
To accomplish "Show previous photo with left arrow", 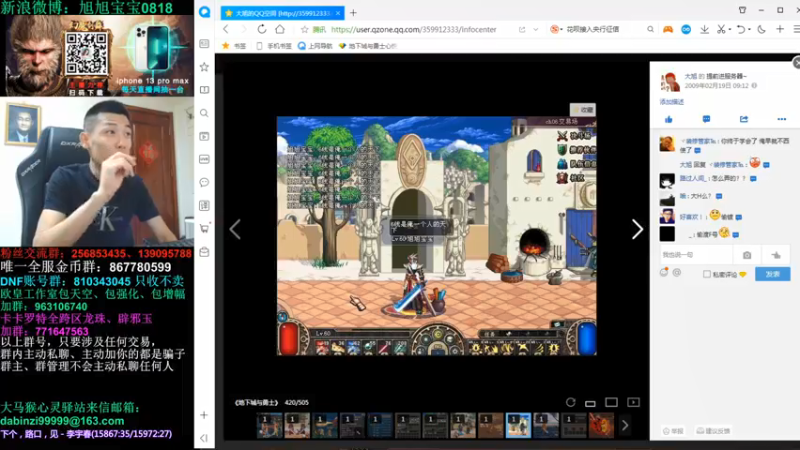I will coord(235,230).
